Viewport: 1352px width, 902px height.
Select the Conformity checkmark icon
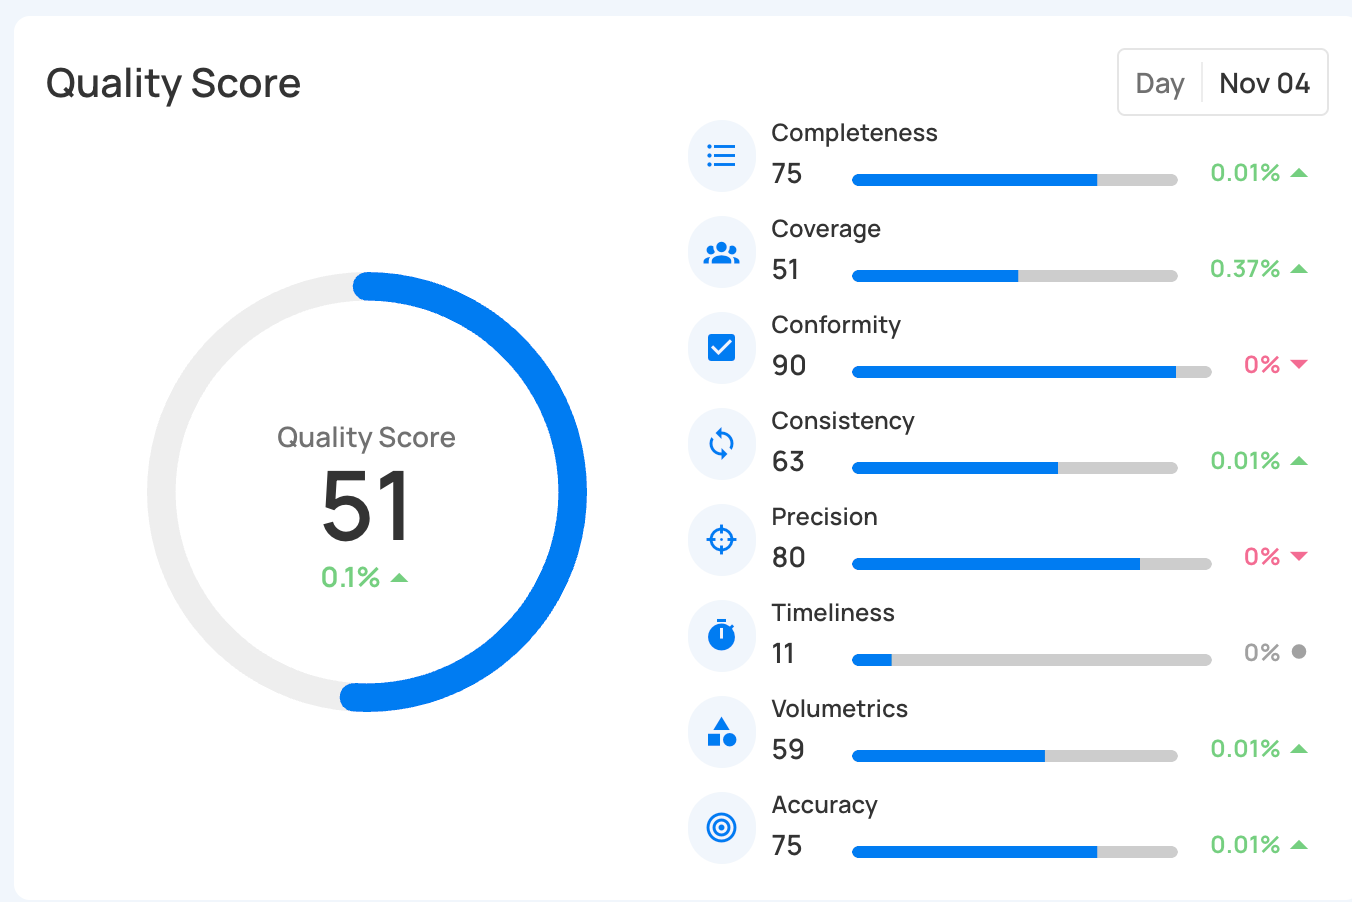[721, 348]
